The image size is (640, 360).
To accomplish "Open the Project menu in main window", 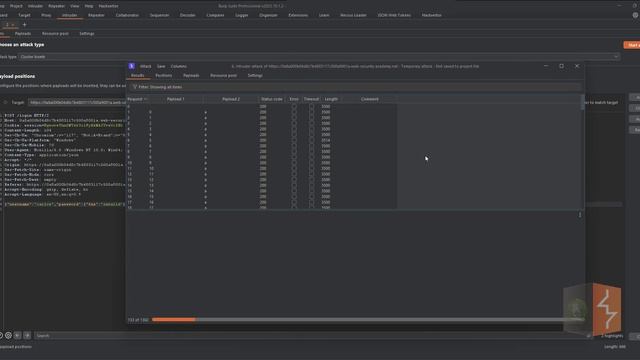I will pos(16,6).
